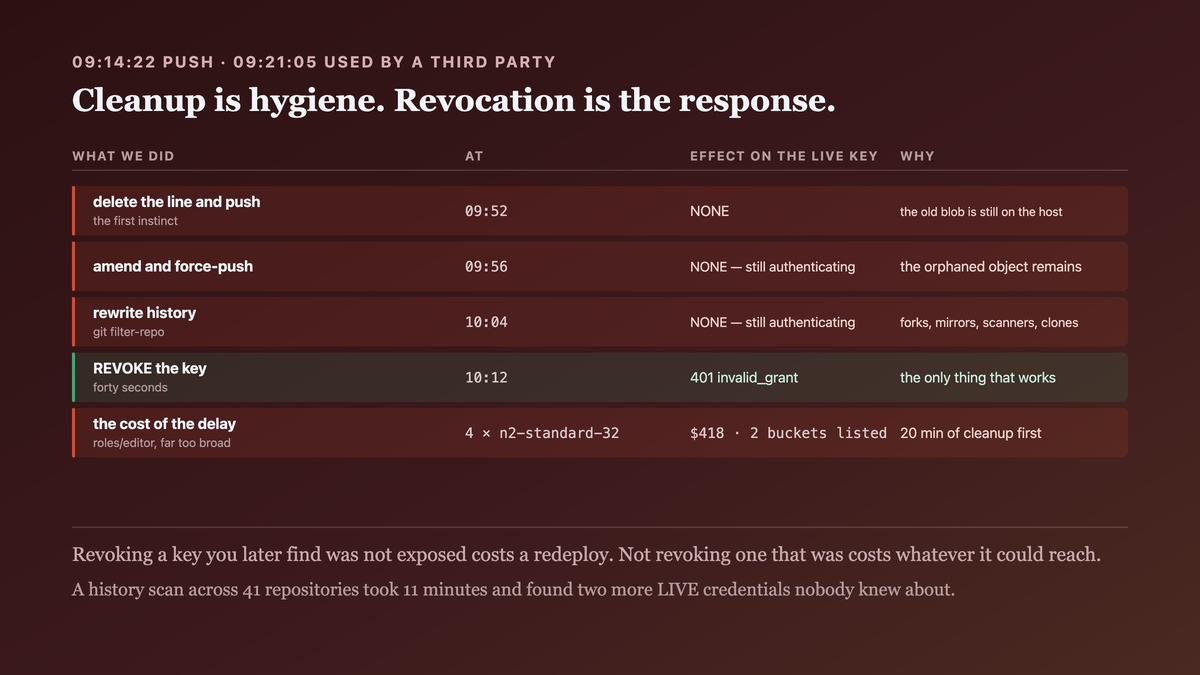Click the headline 'Cleanup is hygiene. Revocation is the response.'
This screenshot has width=1200, height=675.
[453, 101]
